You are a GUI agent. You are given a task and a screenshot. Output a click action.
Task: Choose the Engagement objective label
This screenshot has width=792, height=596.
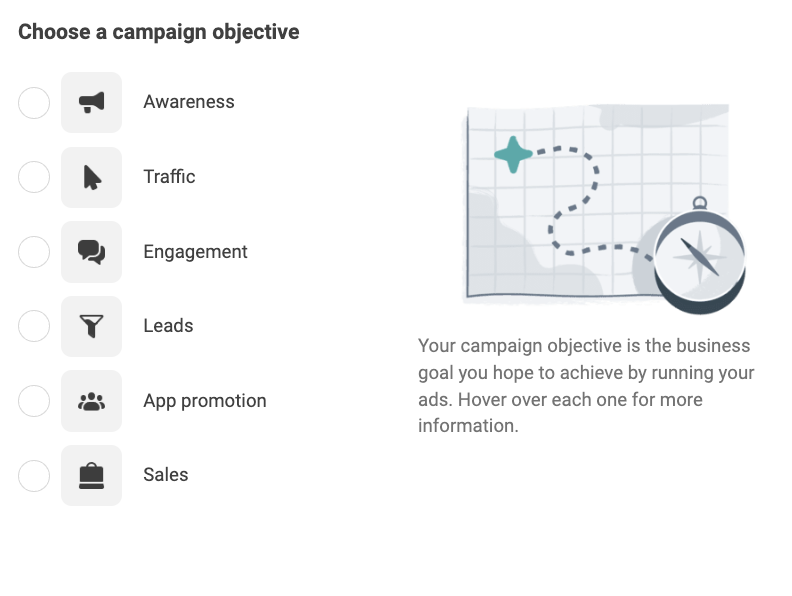195,252
